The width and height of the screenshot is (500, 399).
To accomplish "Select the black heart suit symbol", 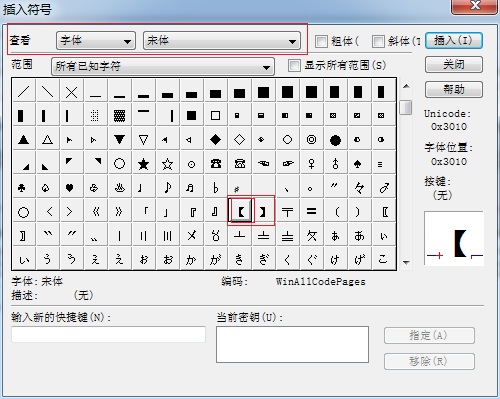I will tap(69, 188).
